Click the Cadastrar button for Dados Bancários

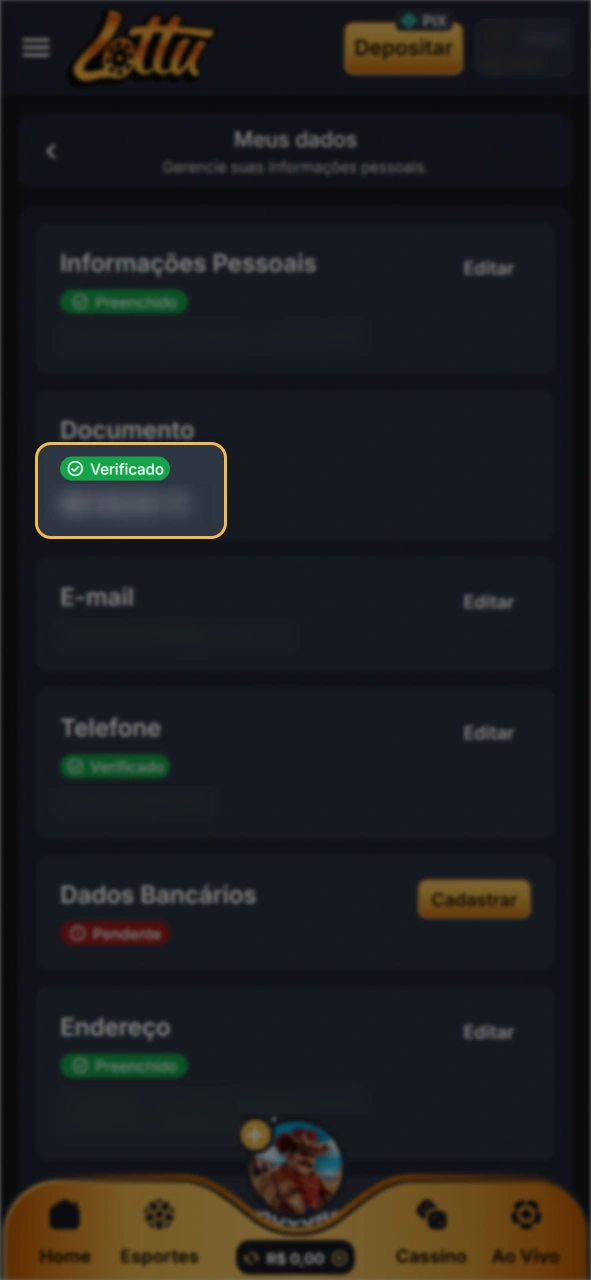click(x=474, y=900)
